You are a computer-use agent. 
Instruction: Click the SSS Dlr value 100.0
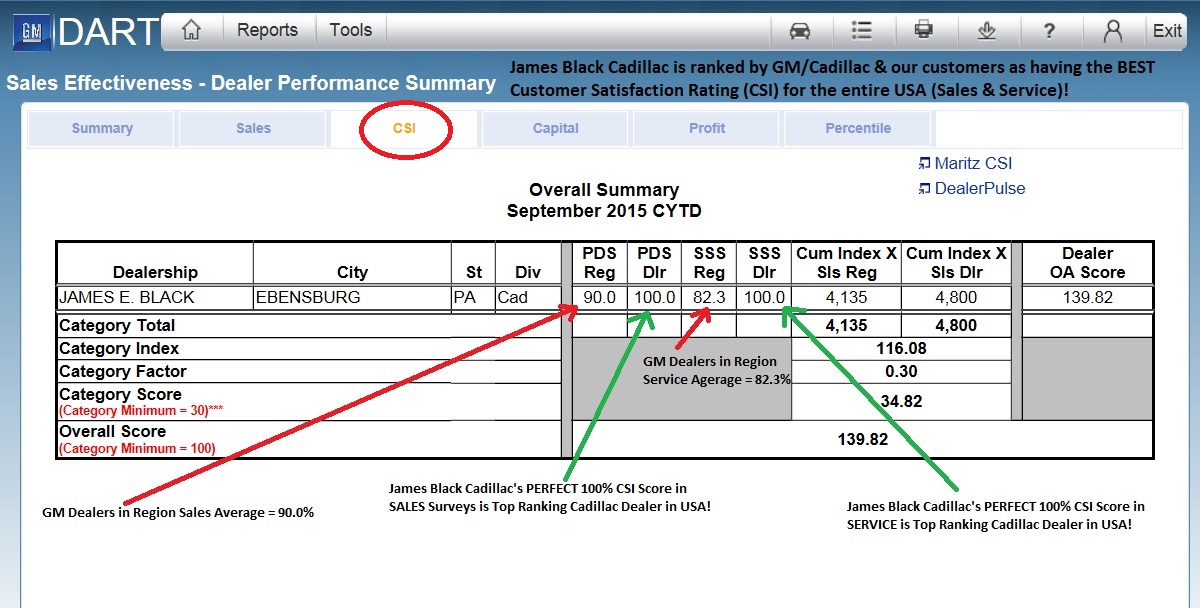pyautogui.click(x=764, y=298)
